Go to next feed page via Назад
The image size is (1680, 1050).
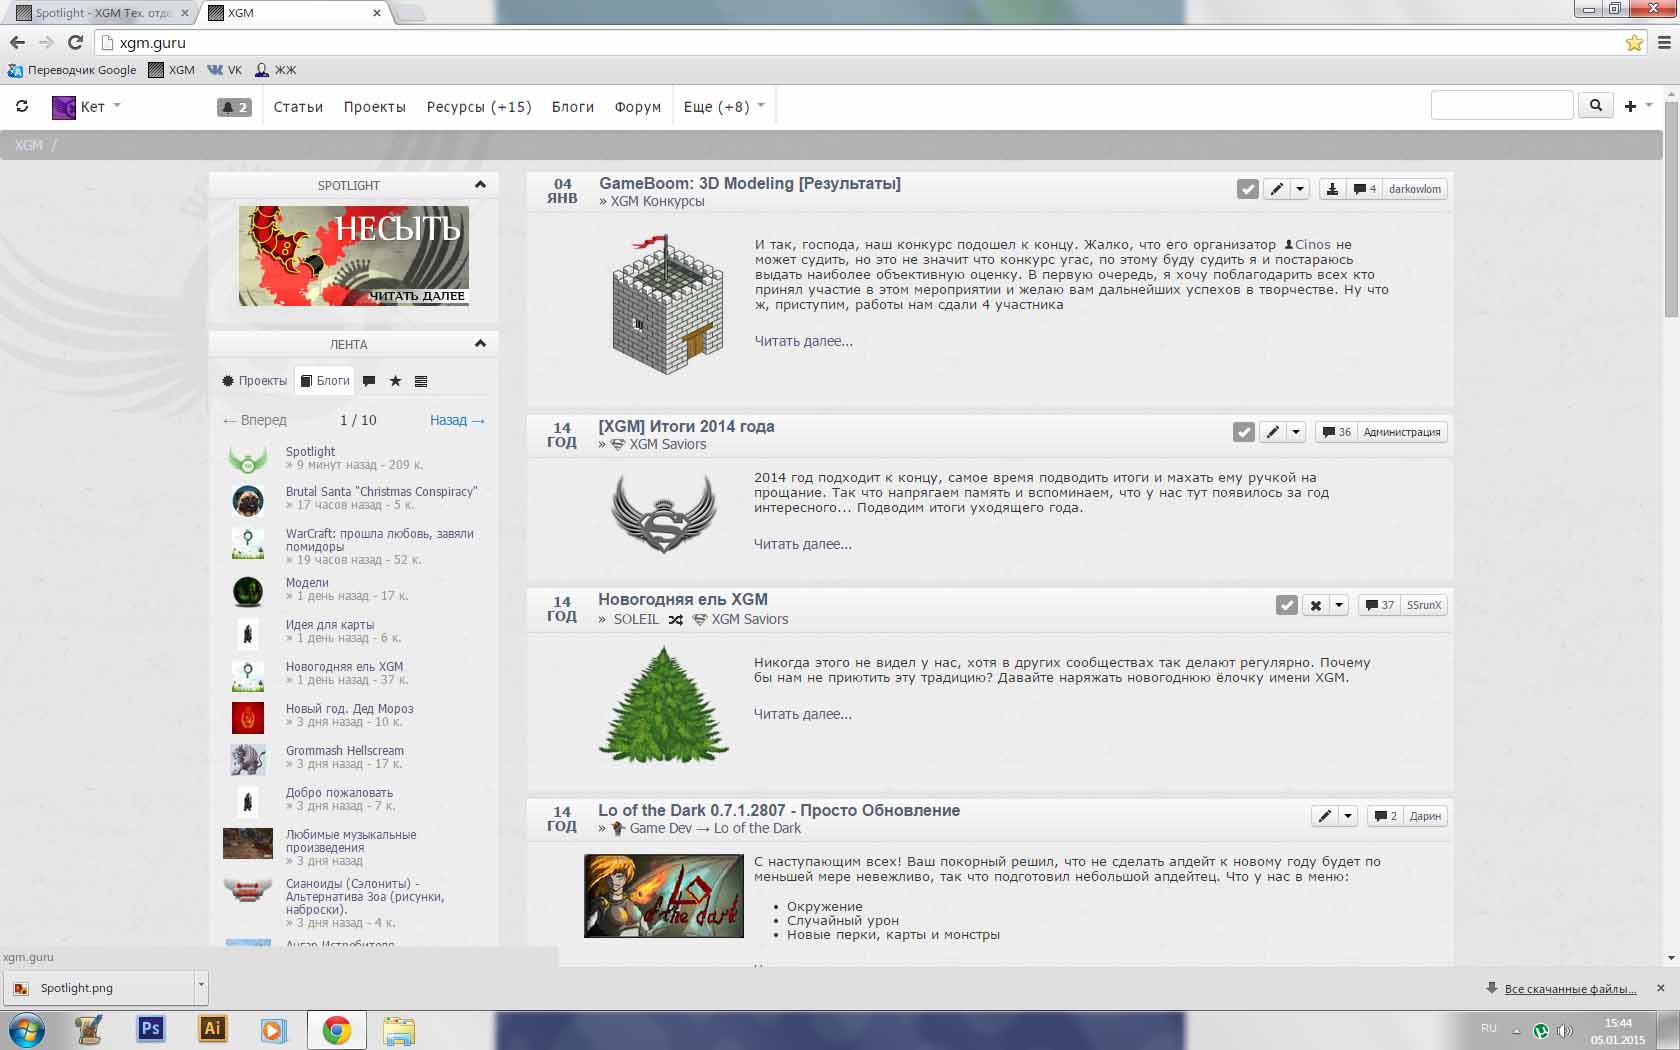(x=457, y=420)
